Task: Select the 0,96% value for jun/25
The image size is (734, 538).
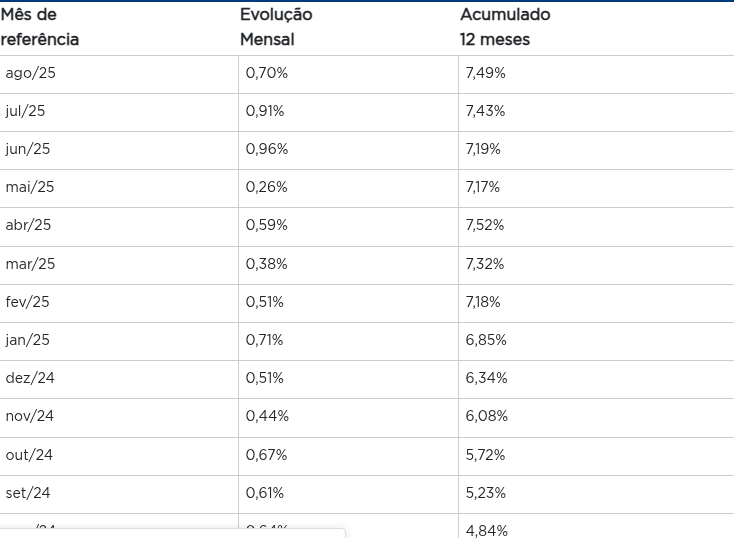Action: tap(267, 149)
